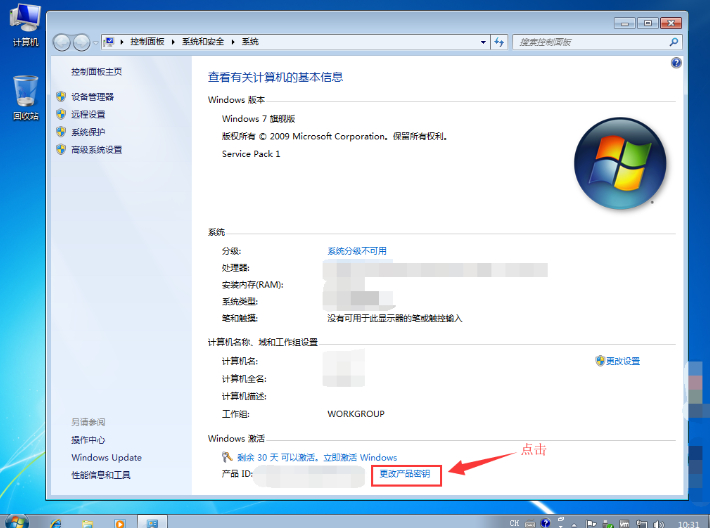The width and height of the screenshot is (710, 528).
Task: Click the key icon beside activation notice
Action: tap(227, 457)
